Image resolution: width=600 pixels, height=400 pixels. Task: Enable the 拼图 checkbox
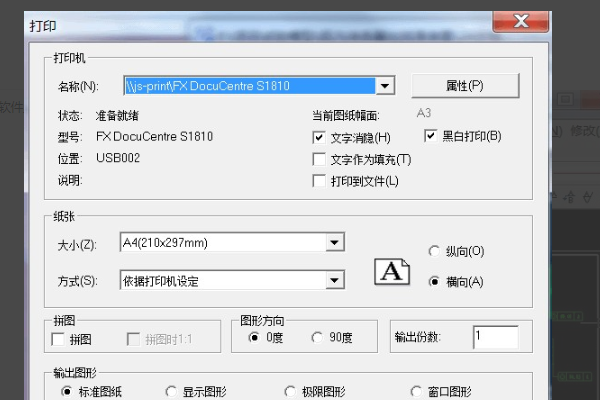(58, 339)
